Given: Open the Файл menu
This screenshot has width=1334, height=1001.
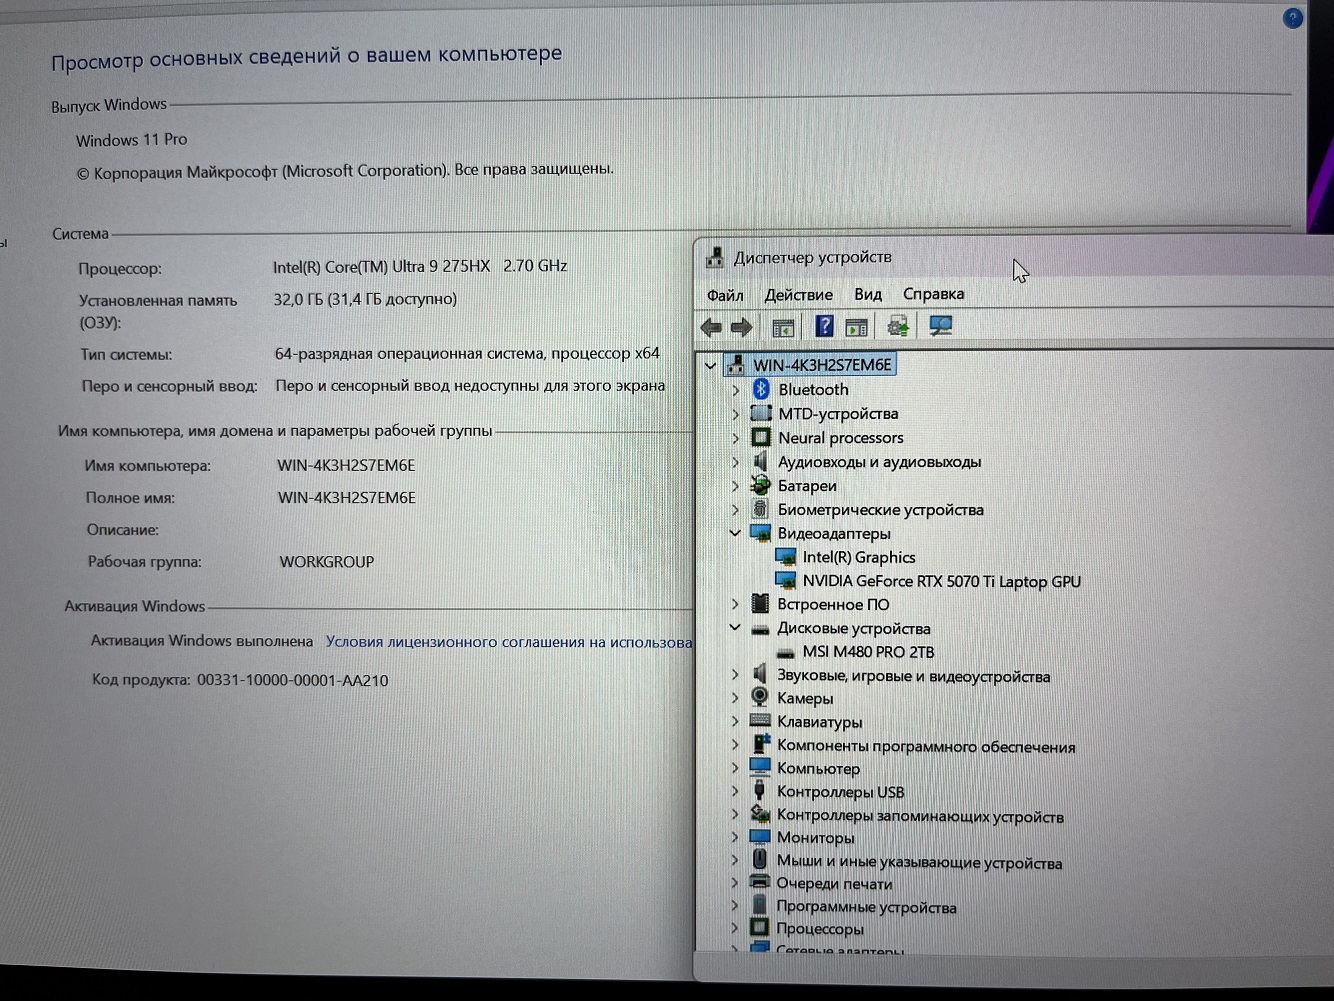Looking at the screenshot, I should click(725, 295).
